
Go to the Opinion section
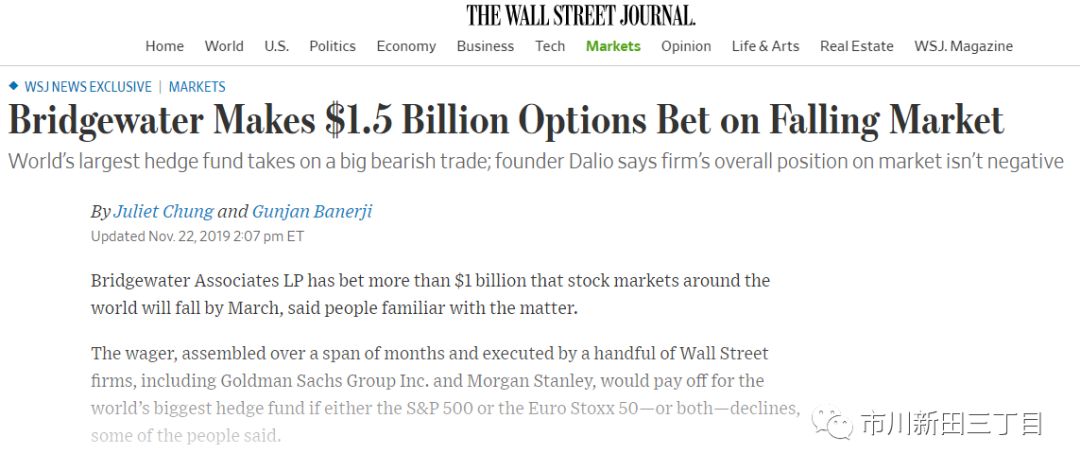coord(686,46)
